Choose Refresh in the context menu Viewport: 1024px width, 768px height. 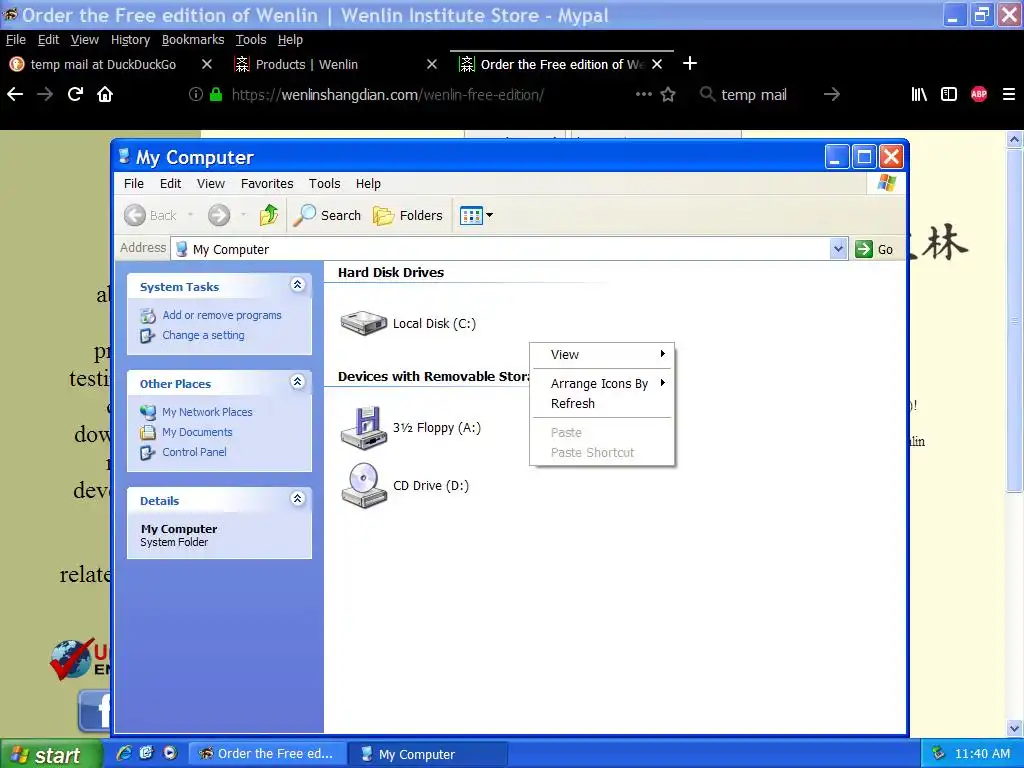[602, 404]
